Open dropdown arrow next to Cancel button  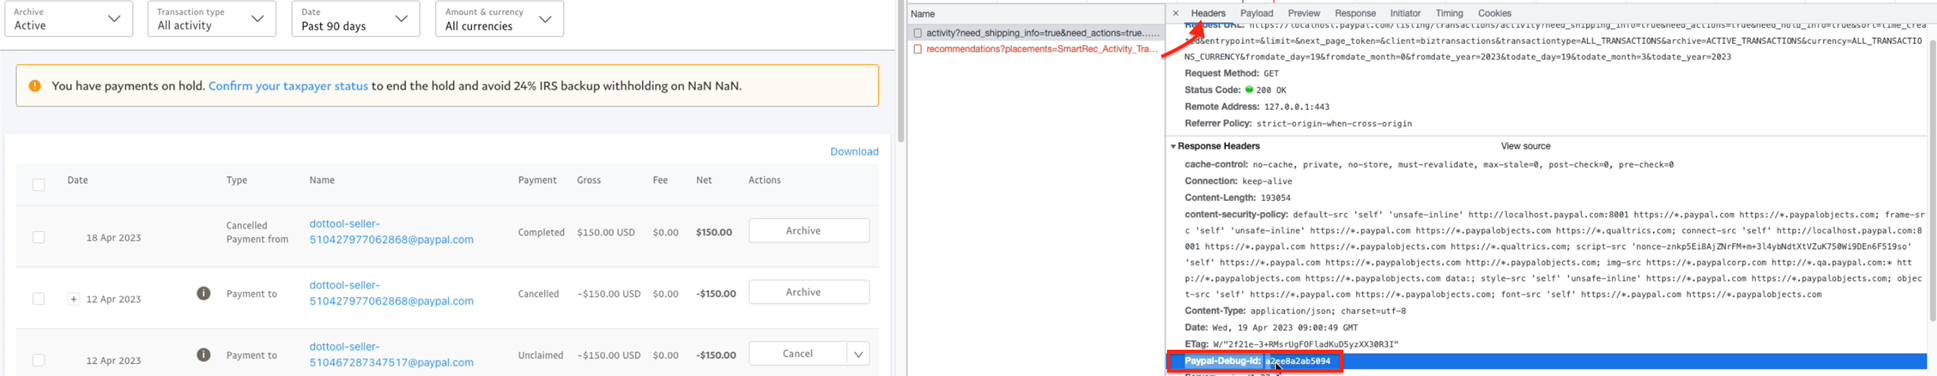coord(858,354)
